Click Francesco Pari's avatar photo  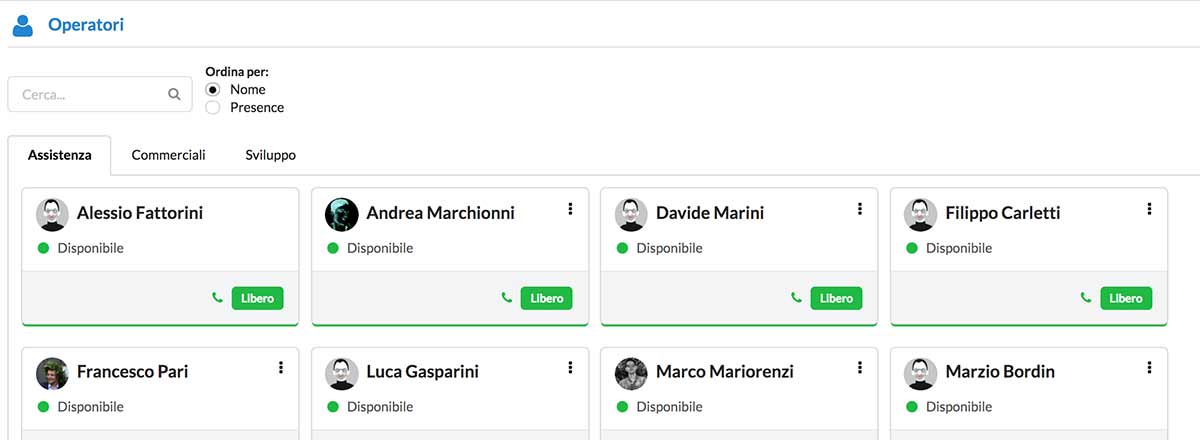(53, 373)
